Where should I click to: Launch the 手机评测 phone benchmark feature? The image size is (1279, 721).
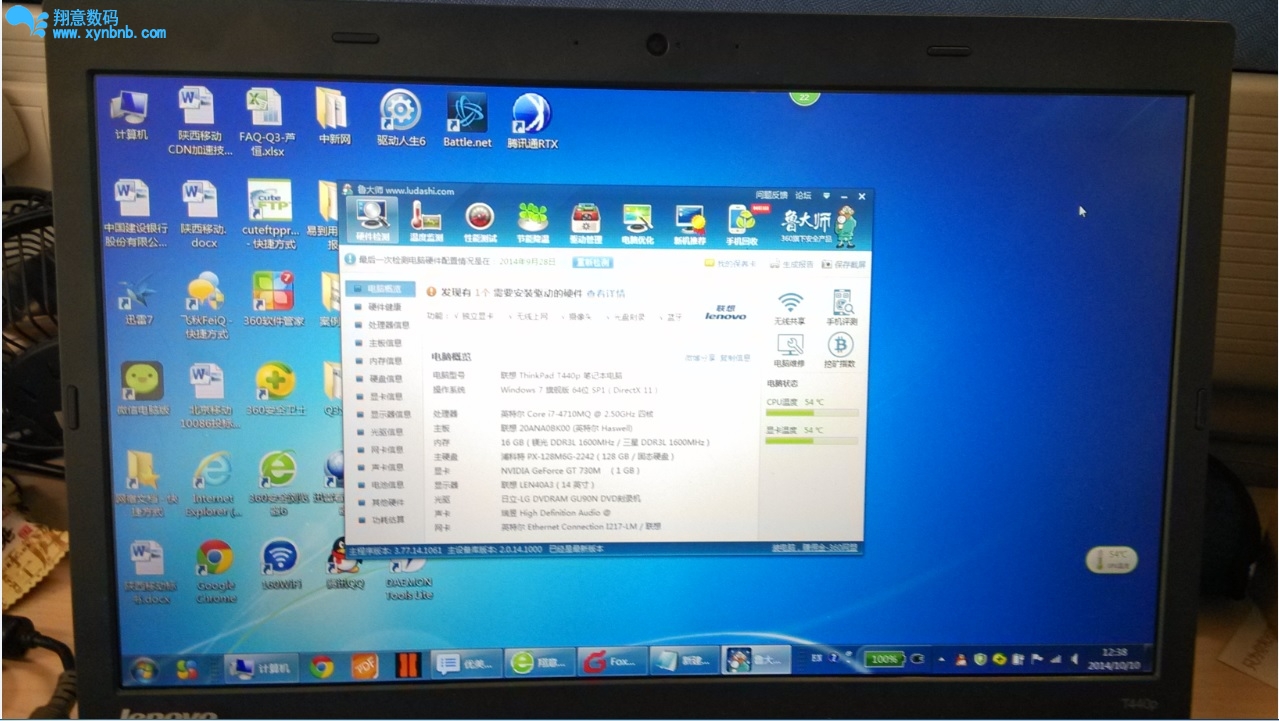pos(841,308)
